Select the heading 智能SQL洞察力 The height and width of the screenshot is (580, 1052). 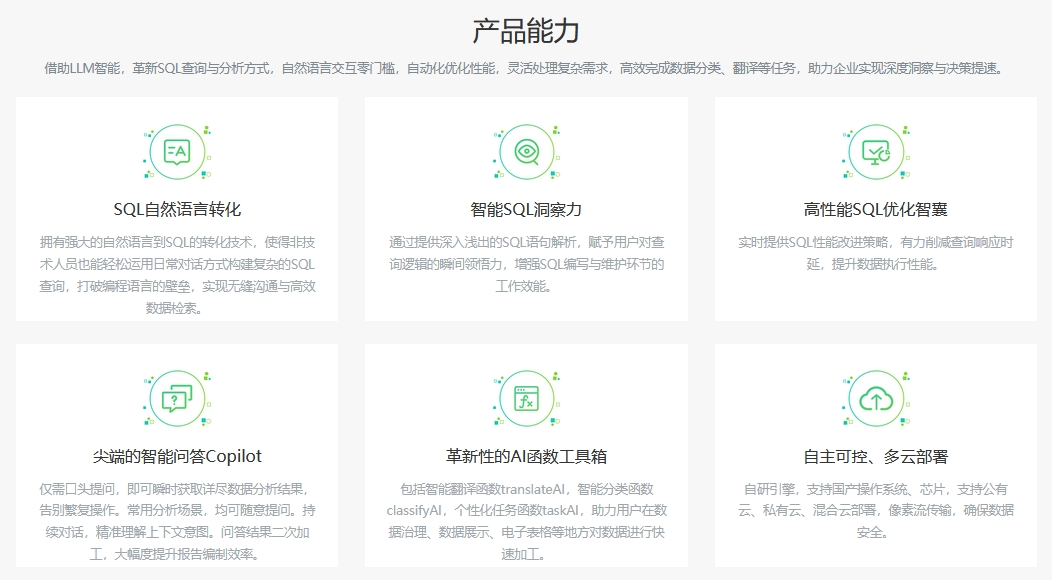tap(527, 209)
